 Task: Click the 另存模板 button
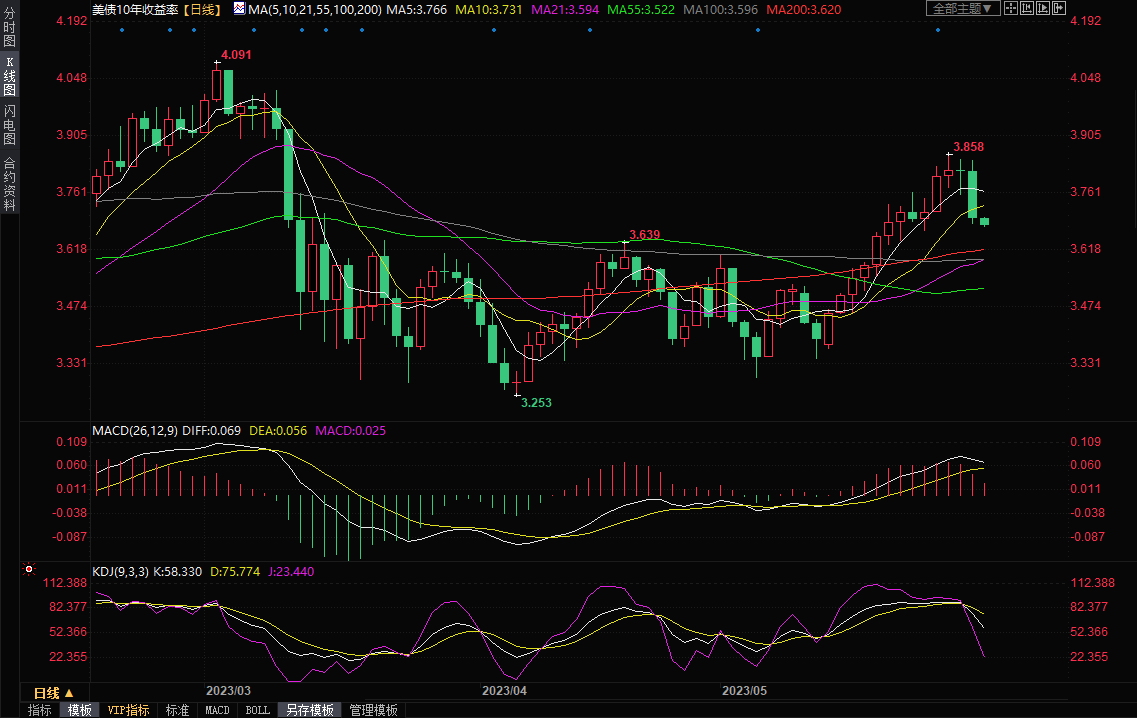[x=309, y=710]
